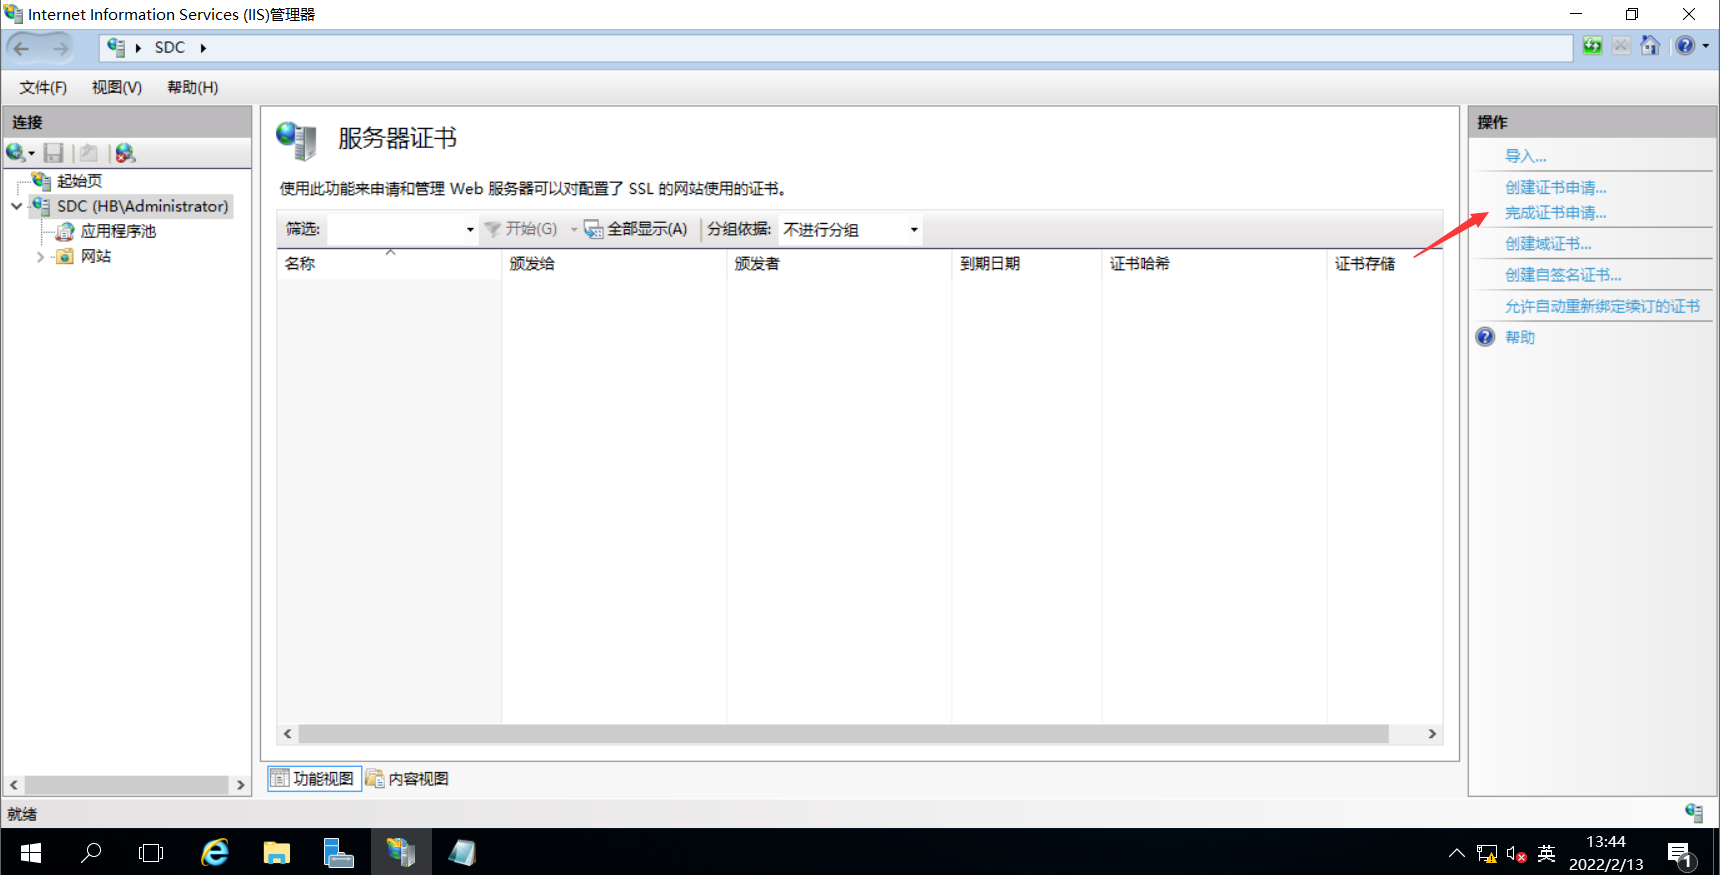1720x875 pixels.
Task: Open the notification center icon
Action: pyautogui.click(x=1679, y=854)
